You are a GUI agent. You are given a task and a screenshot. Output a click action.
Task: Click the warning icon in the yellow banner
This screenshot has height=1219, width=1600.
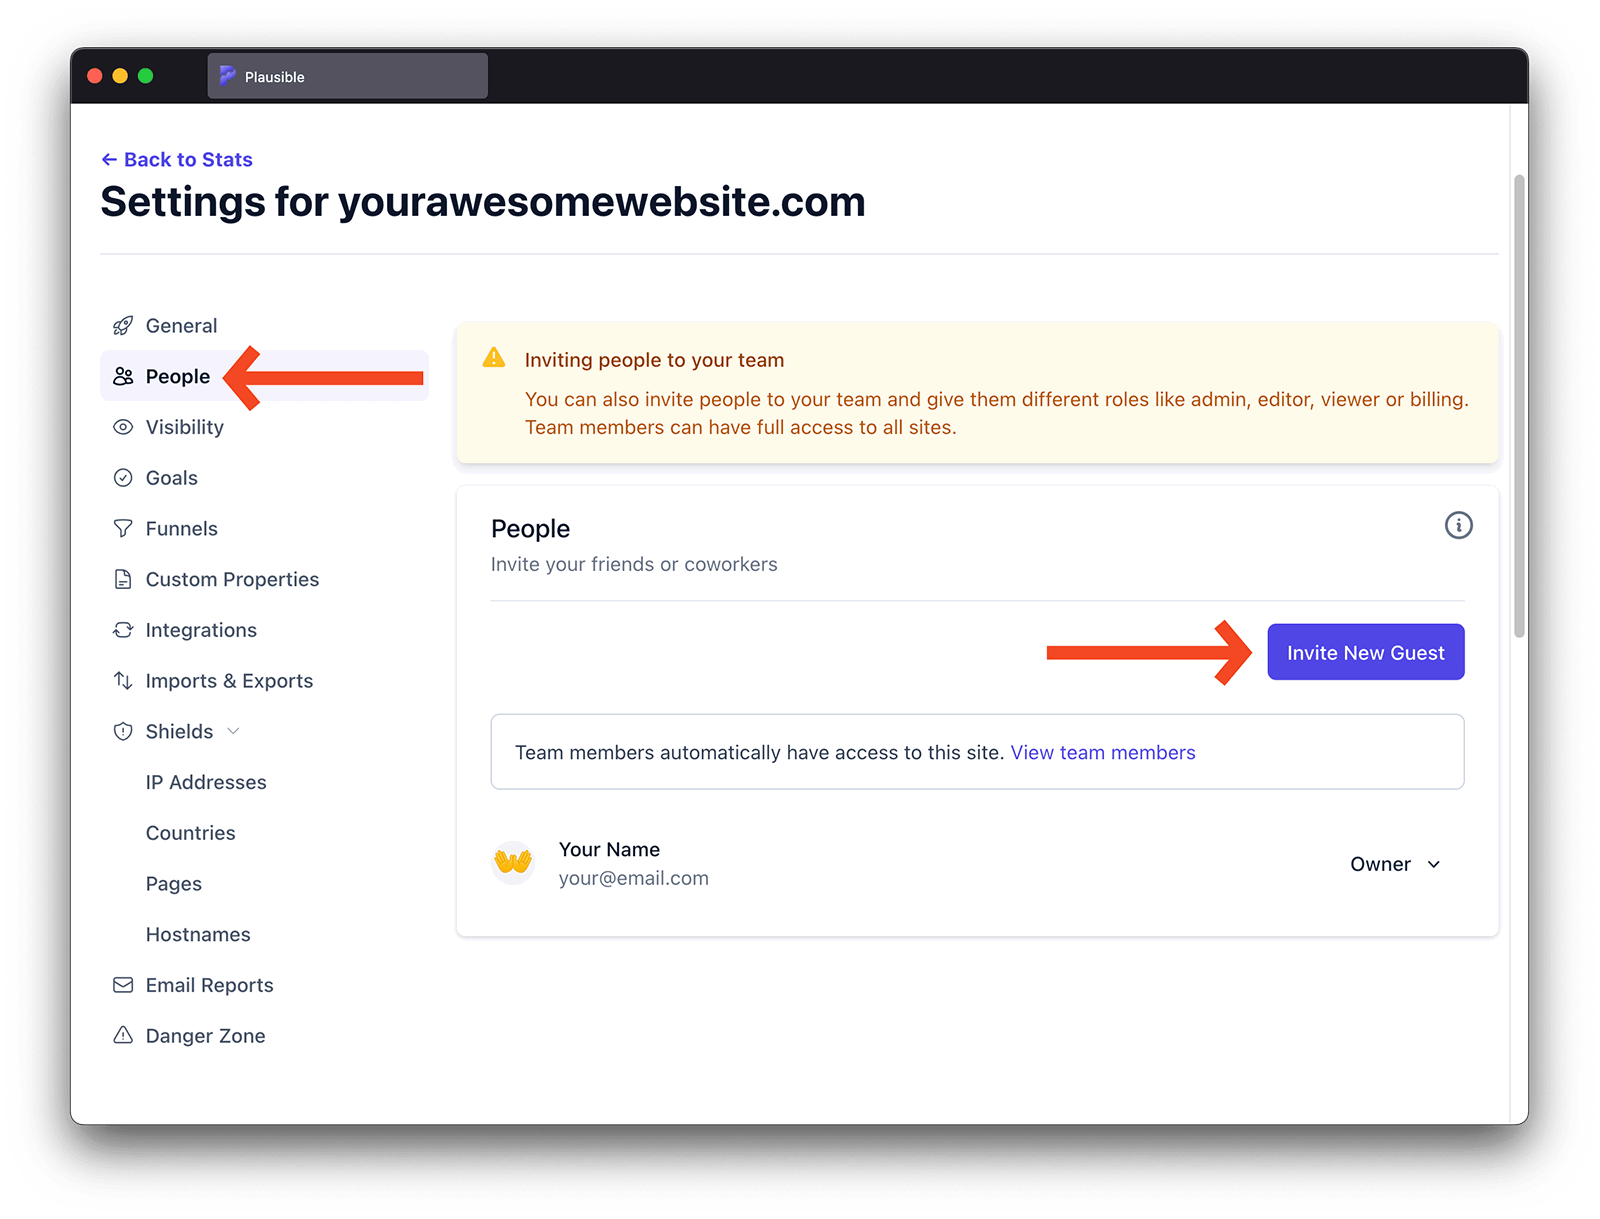click(x=494, y=357)
